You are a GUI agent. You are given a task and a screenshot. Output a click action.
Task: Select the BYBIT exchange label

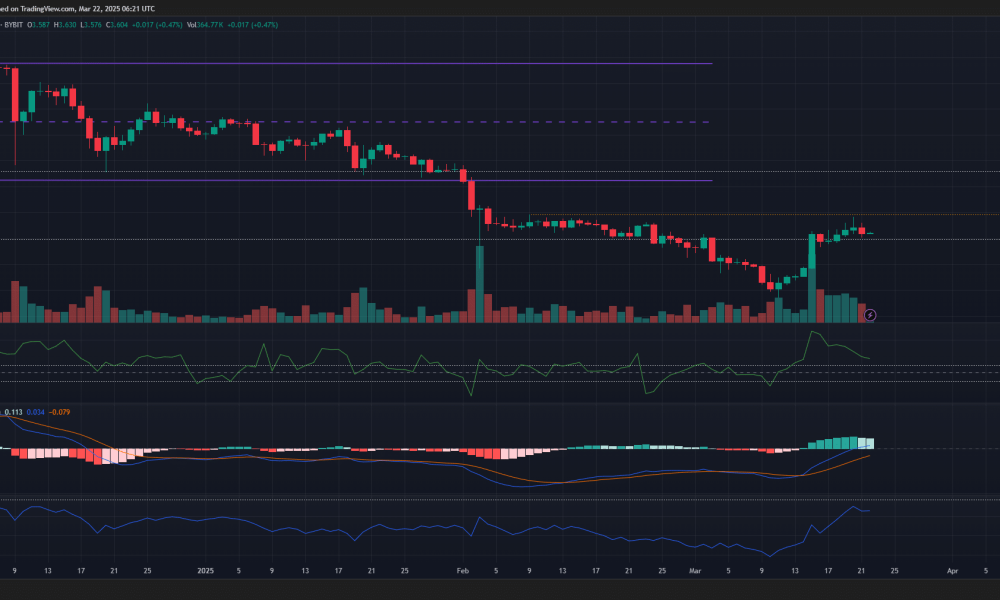click(x=13, y=25)
